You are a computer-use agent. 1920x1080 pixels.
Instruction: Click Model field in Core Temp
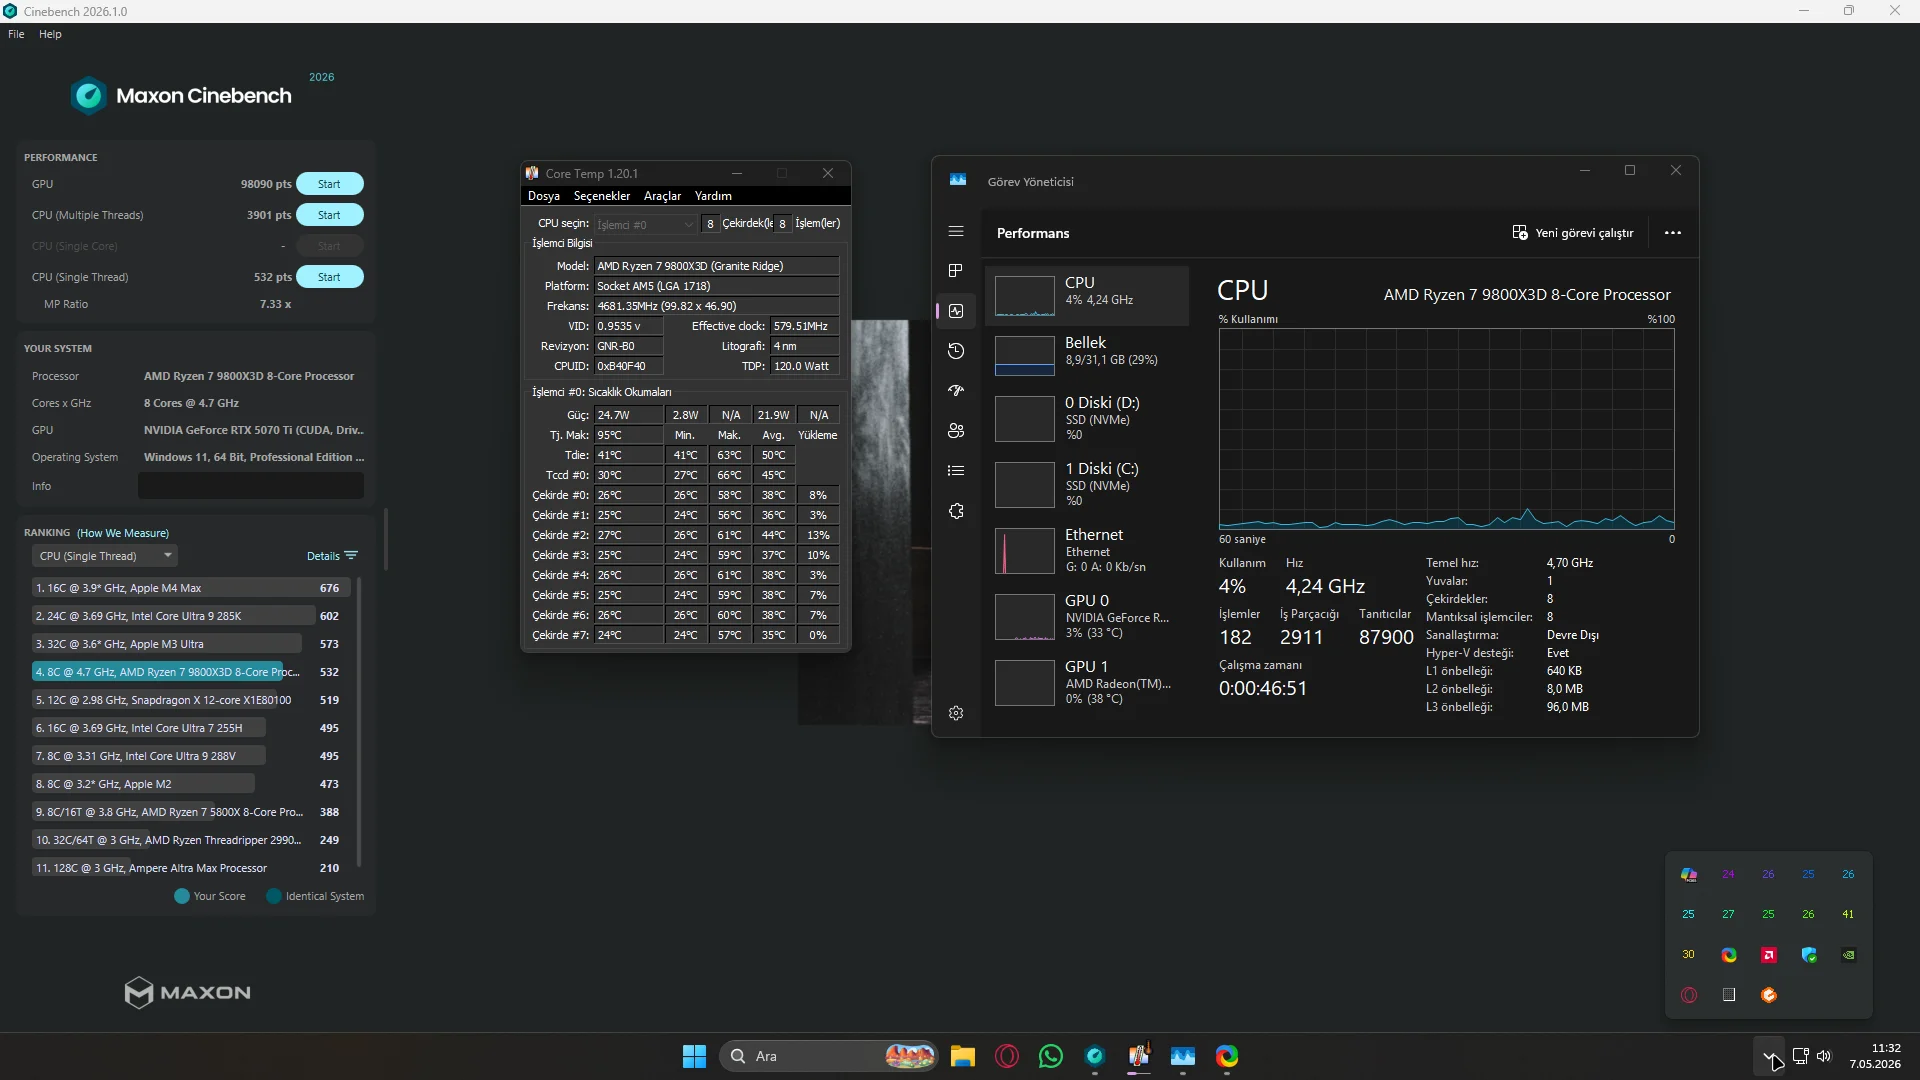pyautogui.click(x=717, y=266)
